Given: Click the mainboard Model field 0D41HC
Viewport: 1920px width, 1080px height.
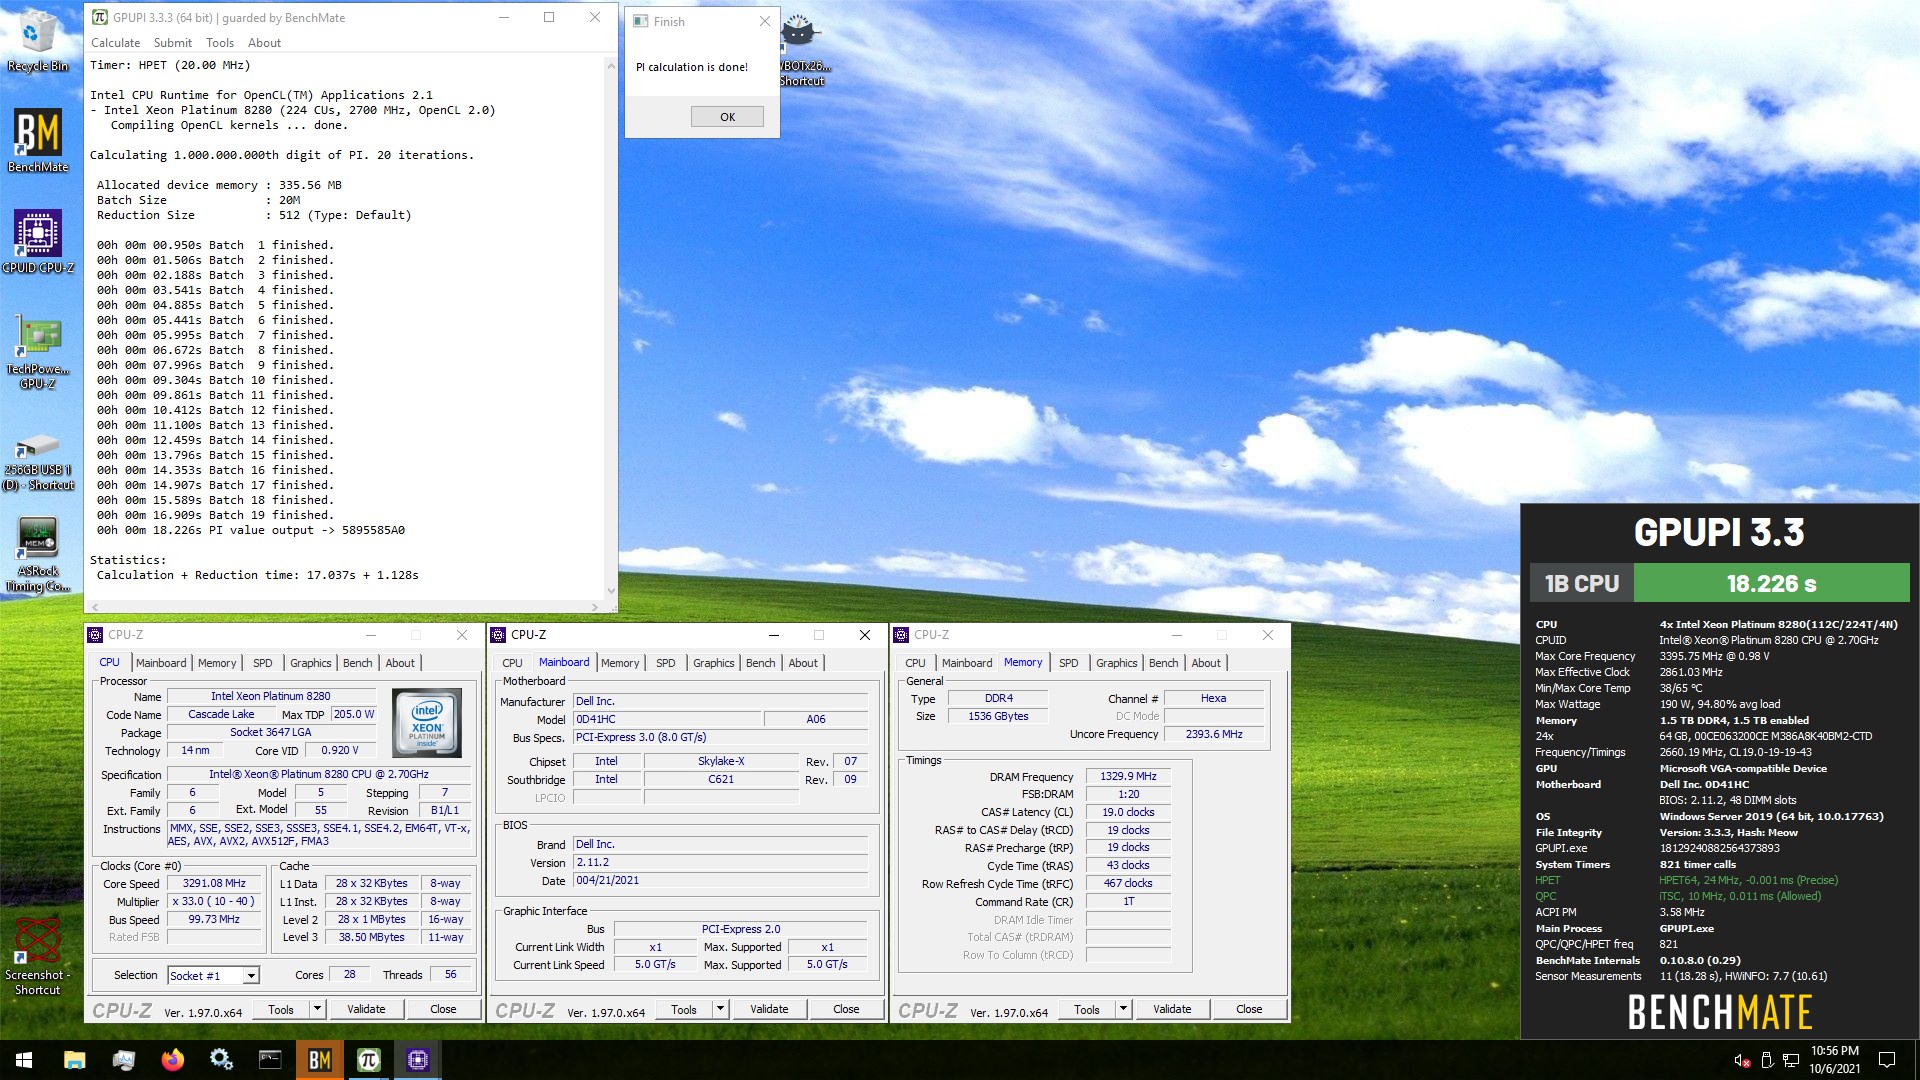Looking at the screenshot, I should pos(666,720).
